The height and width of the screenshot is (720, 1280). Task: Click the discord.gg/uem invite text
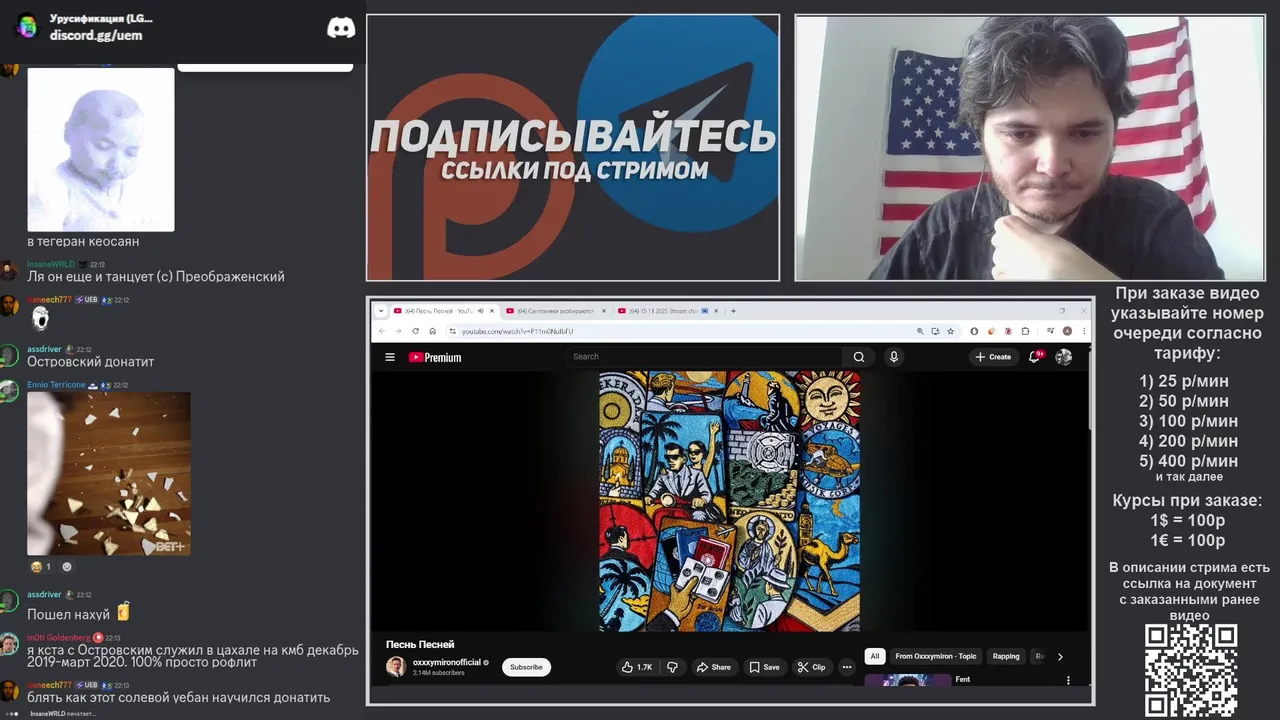click(x=96, y=35)
